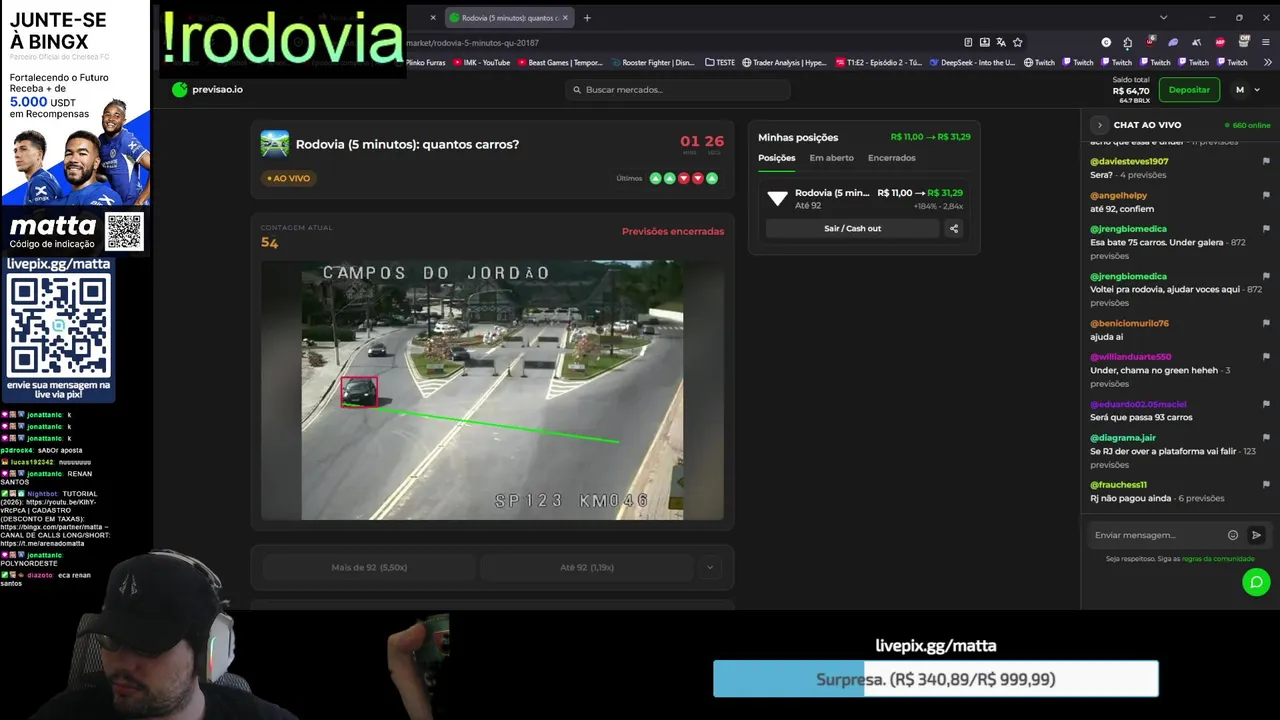Select the Até 92 (1,19x) option
This screenshot has width=1280, height=720.
[587, 567]
